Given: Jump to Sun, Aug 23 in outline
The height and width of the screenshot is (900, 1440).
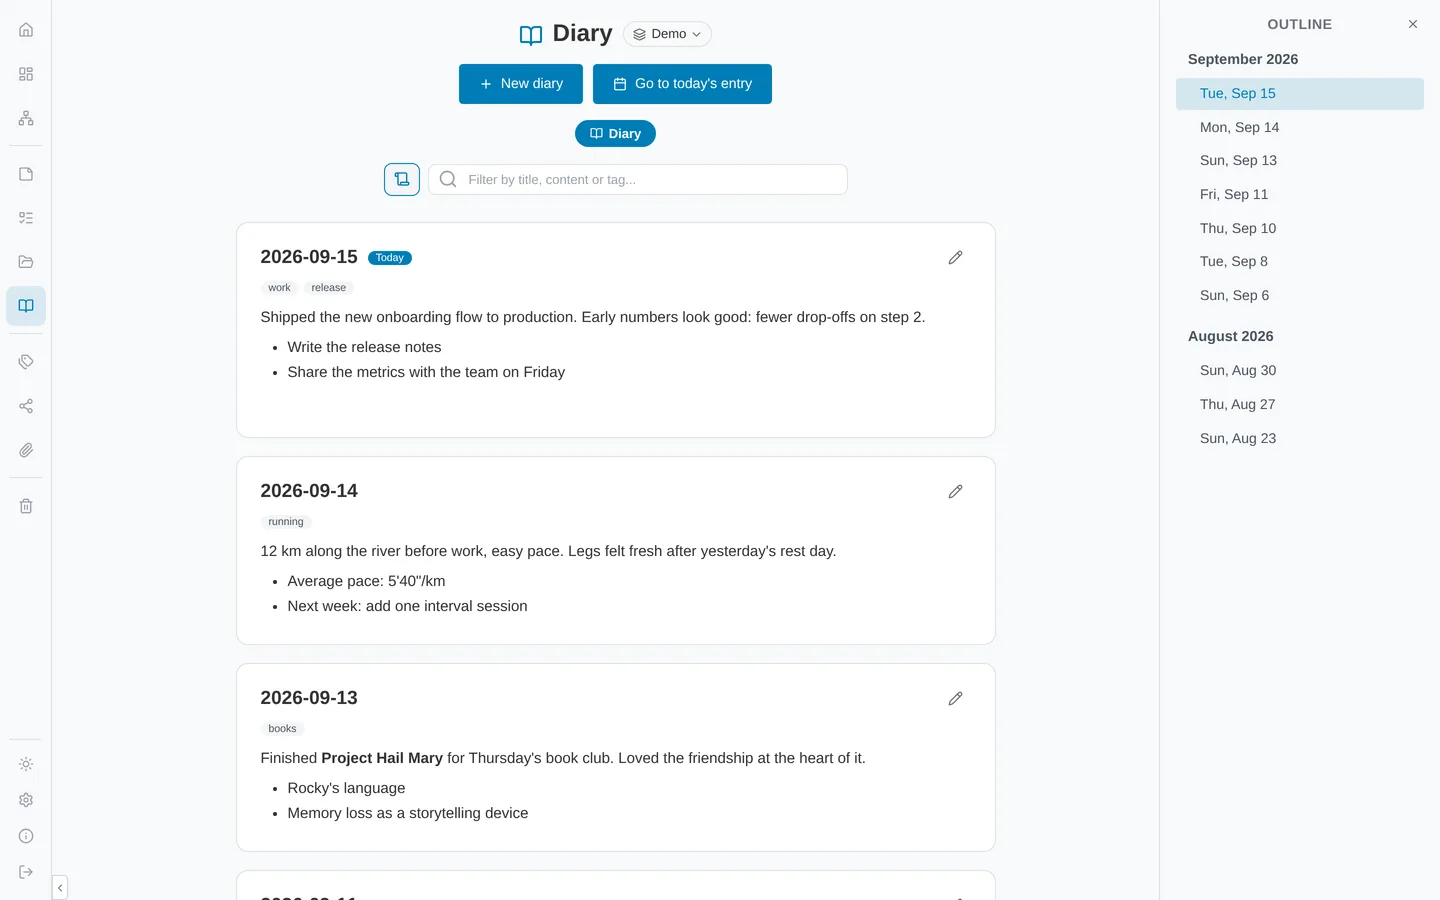Looking at the screenshot, I should [1300, 438].
